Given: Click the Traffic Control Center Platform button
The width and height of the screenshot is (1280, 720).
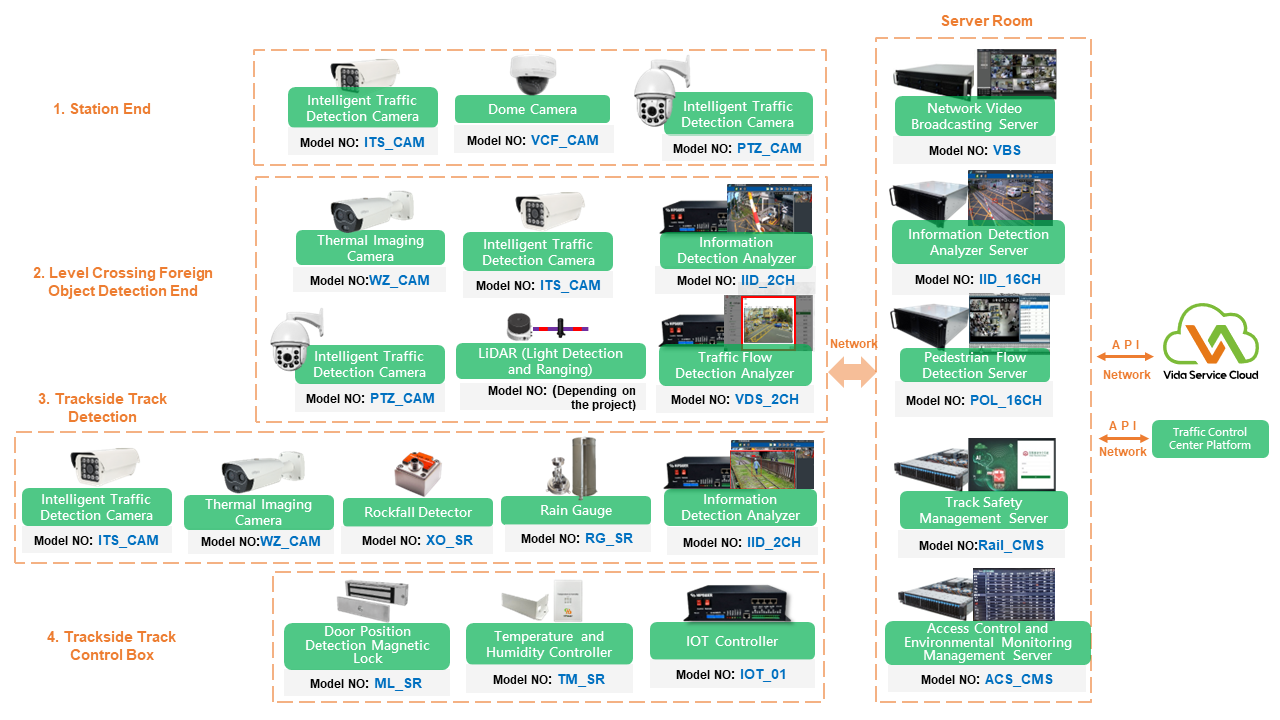Looking at the screenshot, I should (1210, 439).
